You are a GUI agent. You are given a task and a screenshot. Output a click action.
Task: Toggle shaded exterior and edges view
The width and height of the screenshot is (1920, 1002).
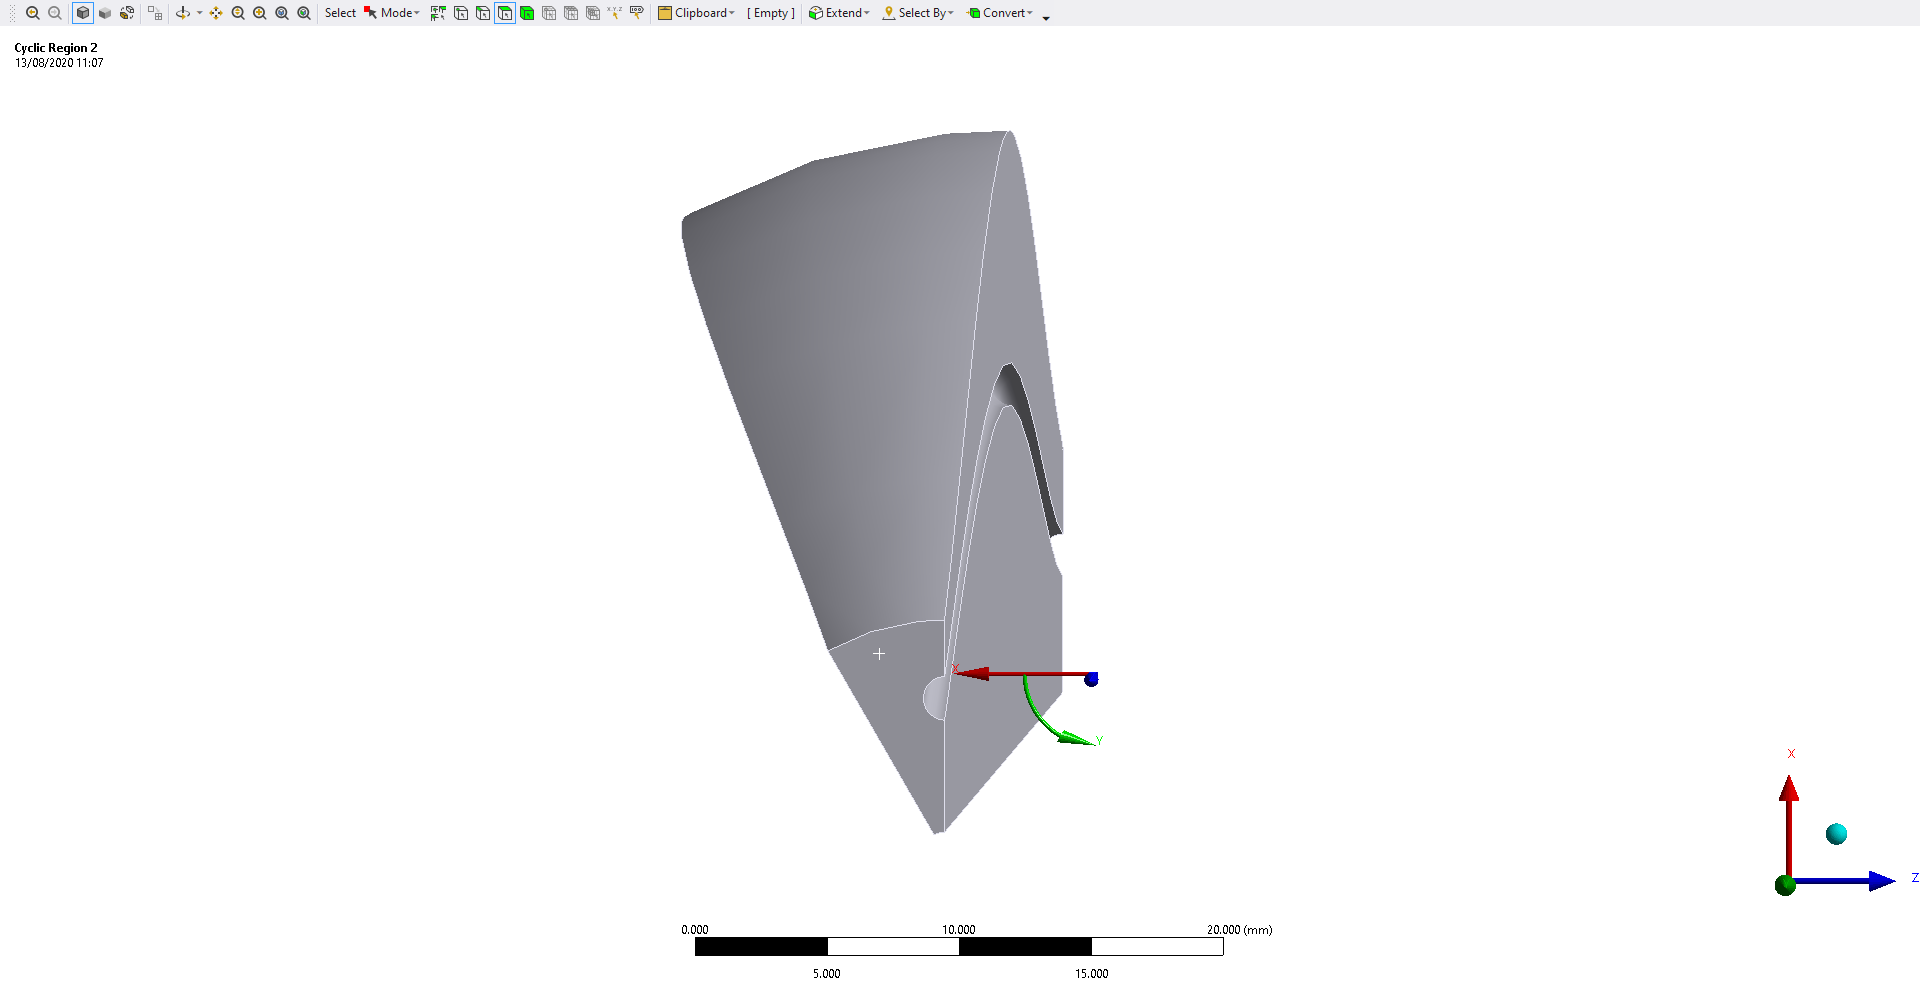tap(83, 13)
